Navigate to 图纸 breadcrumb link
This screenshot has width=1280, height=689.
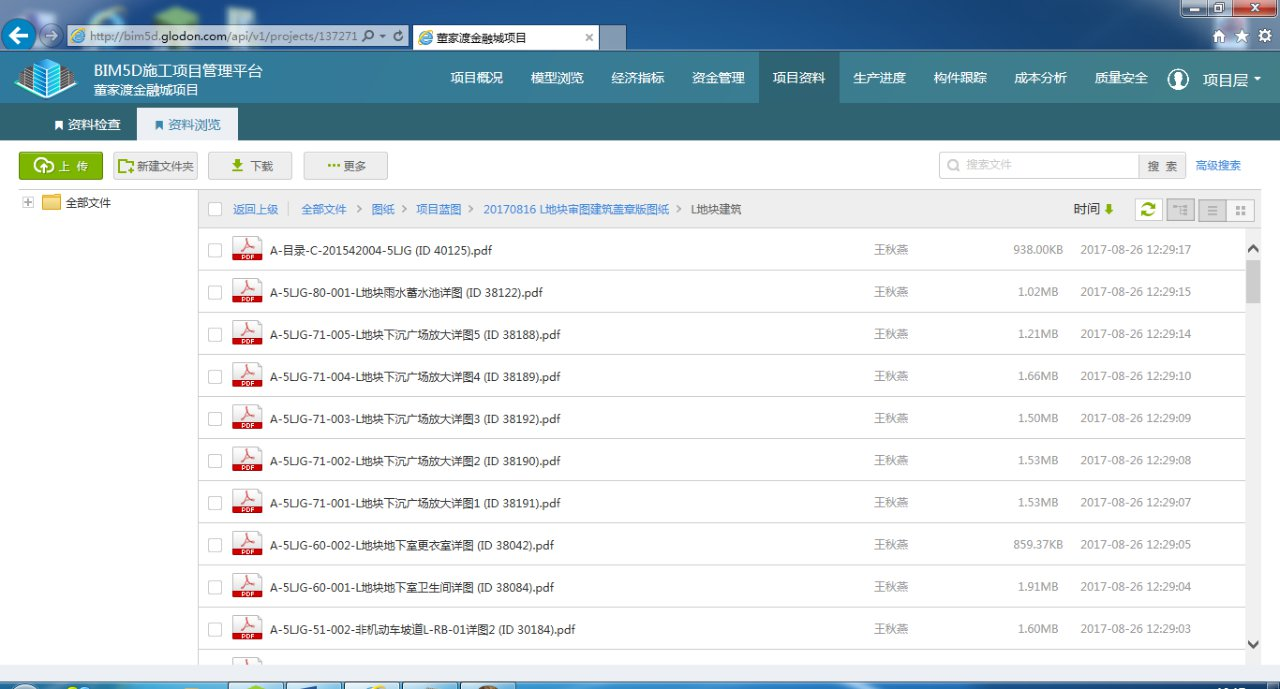(383, 209)
